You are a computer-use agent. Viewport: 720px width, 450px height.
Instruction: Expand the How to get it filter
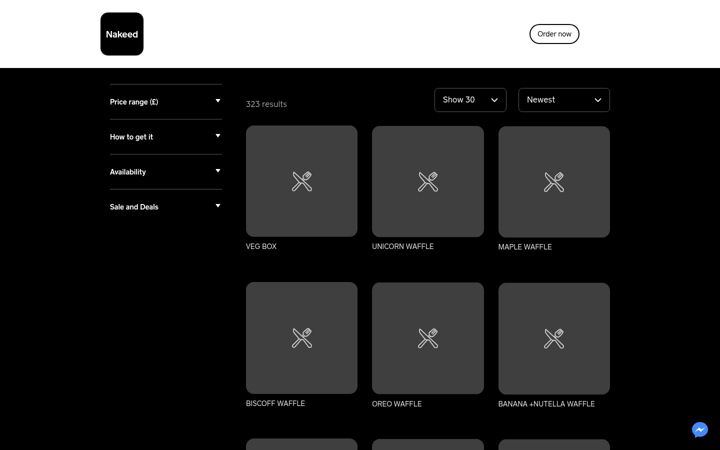(x=166, y=137)
